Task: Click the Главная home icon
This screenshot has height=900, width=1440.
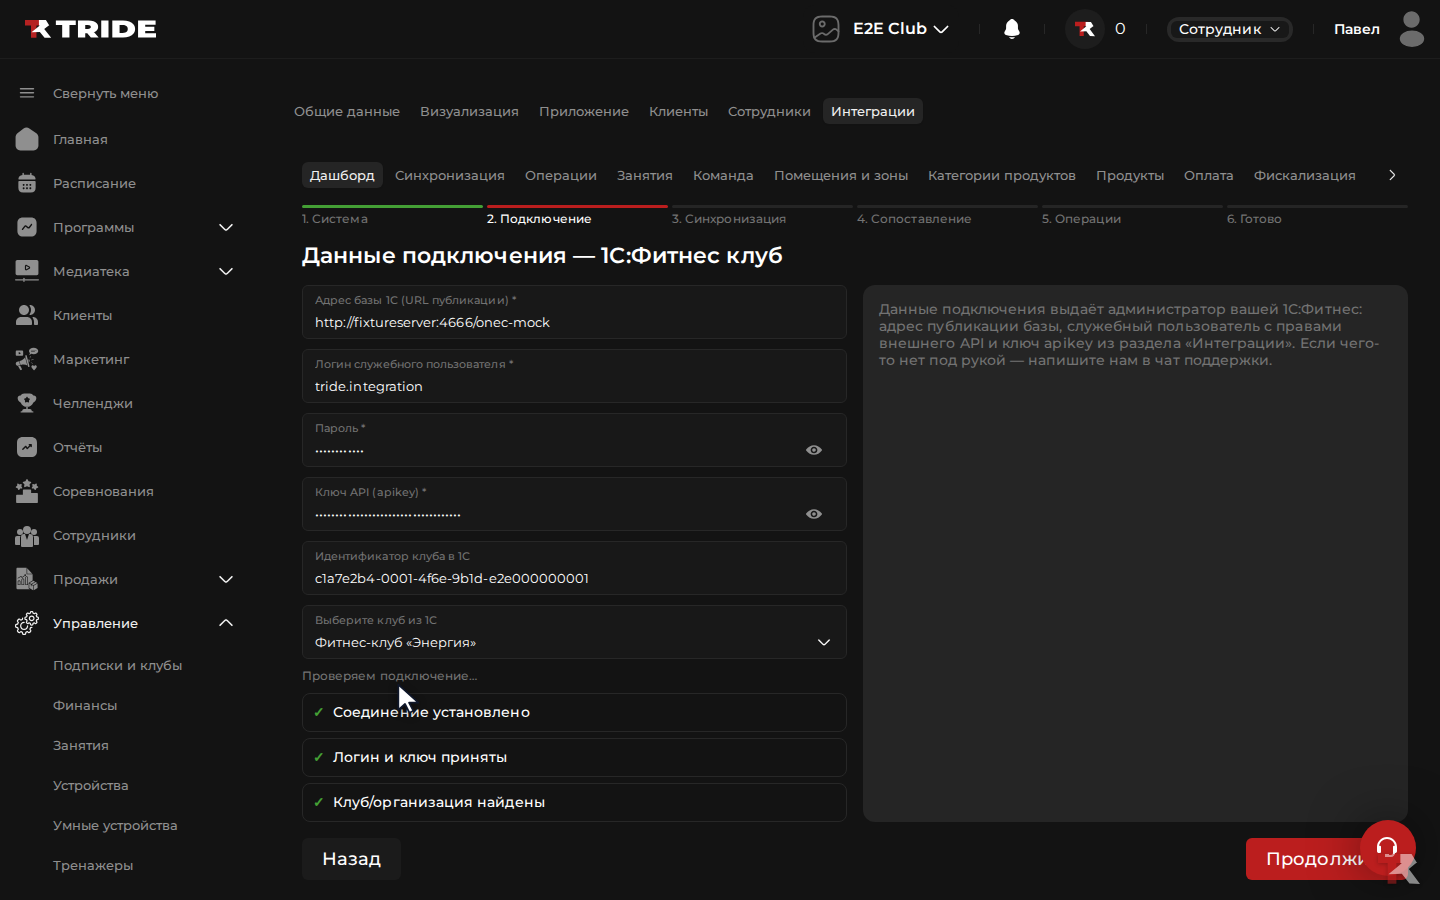Action: click(x=27, y=139)
